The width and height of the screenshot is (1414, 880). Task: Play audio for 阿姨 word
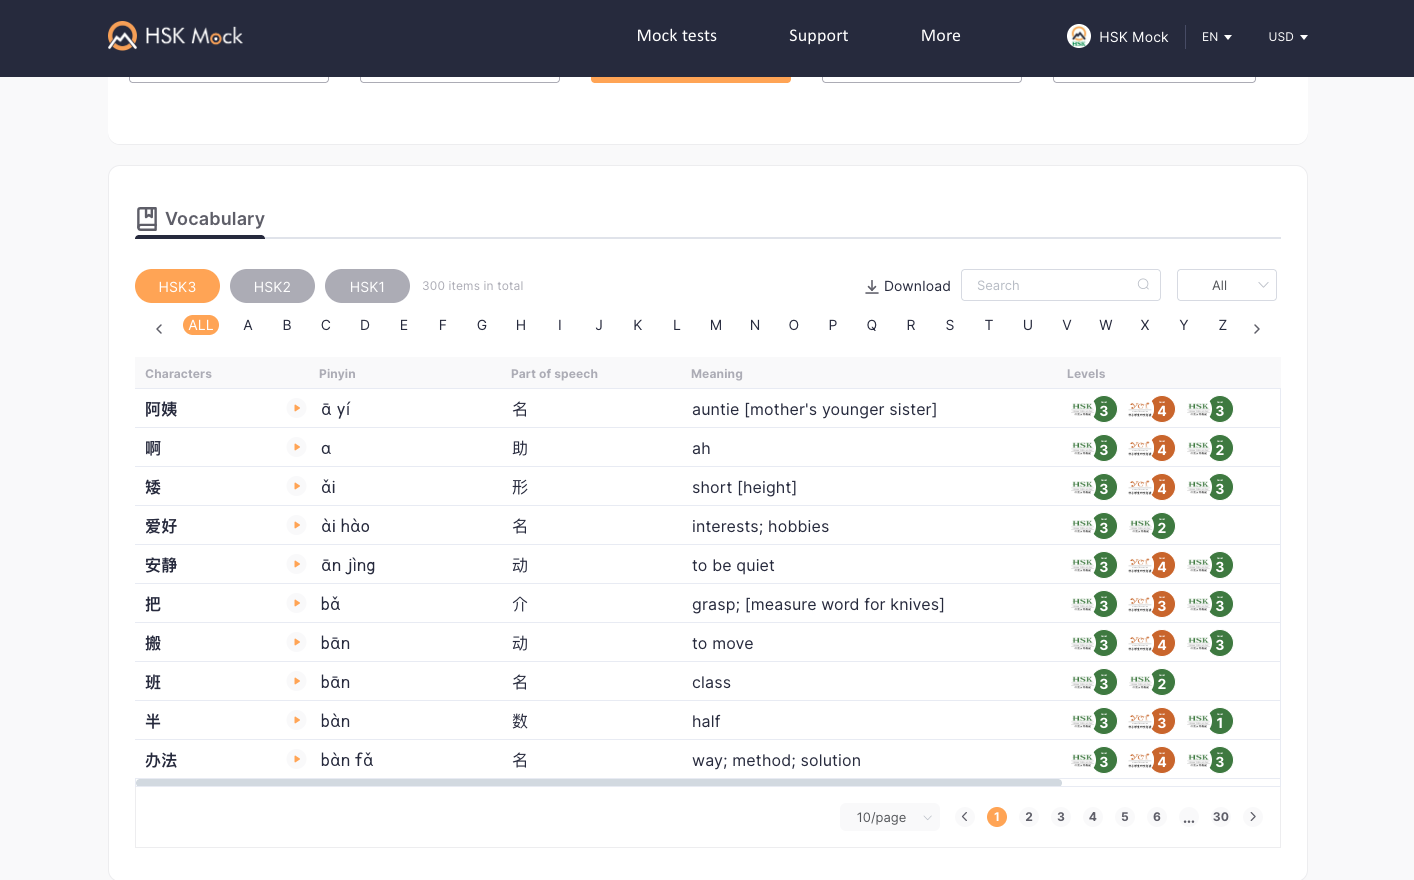click(296, 408)
